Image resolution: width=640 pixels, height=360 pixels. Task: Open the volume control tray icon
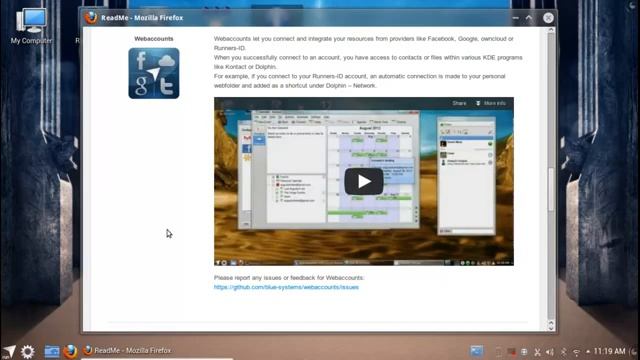[x=550, y=352]
